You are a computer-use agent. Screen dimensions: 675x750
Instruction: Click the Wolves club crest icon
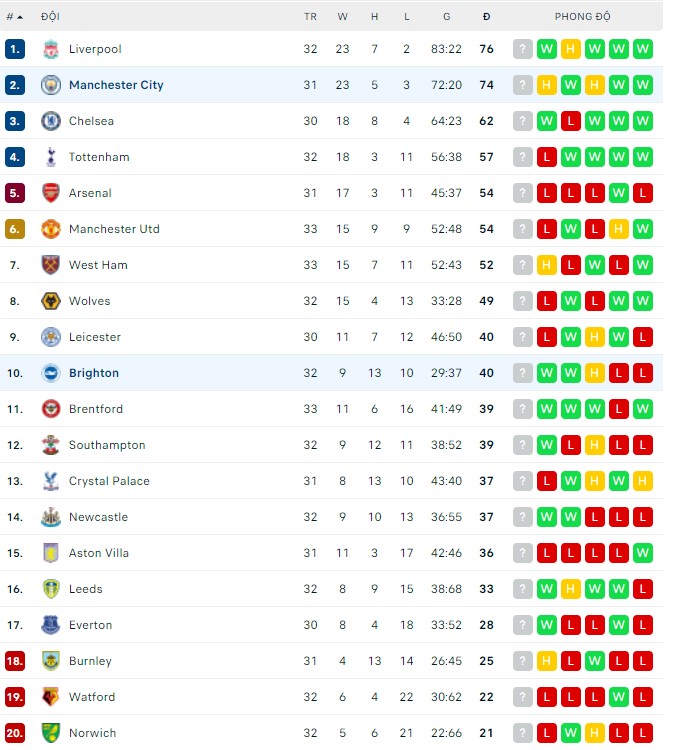tap(50, 301)
